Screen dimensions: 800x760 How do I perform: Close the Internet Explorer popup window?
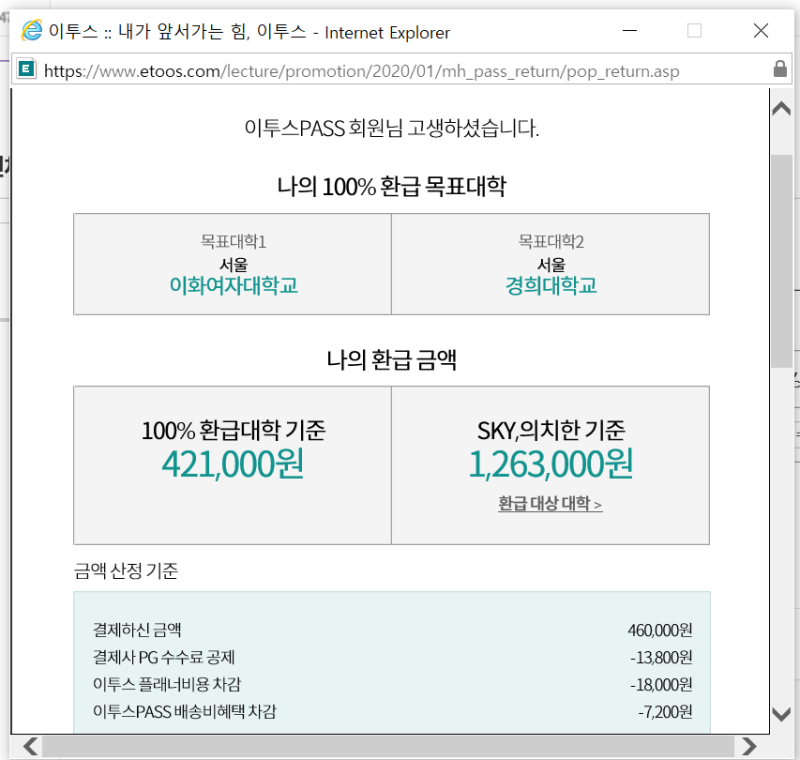(761, 31)
